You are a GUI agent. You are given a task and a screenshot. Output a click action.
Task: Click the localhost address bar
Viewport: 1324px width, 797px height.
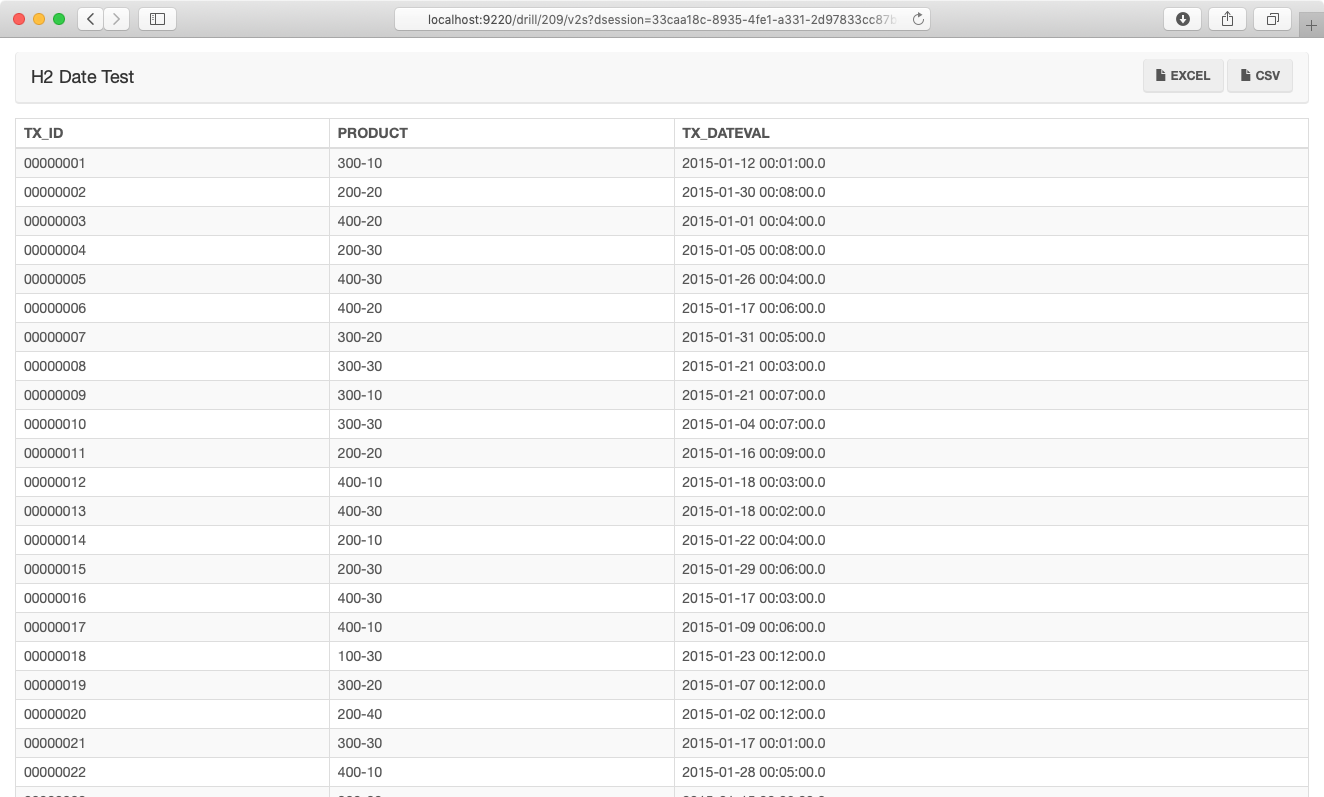click(662, 19)
